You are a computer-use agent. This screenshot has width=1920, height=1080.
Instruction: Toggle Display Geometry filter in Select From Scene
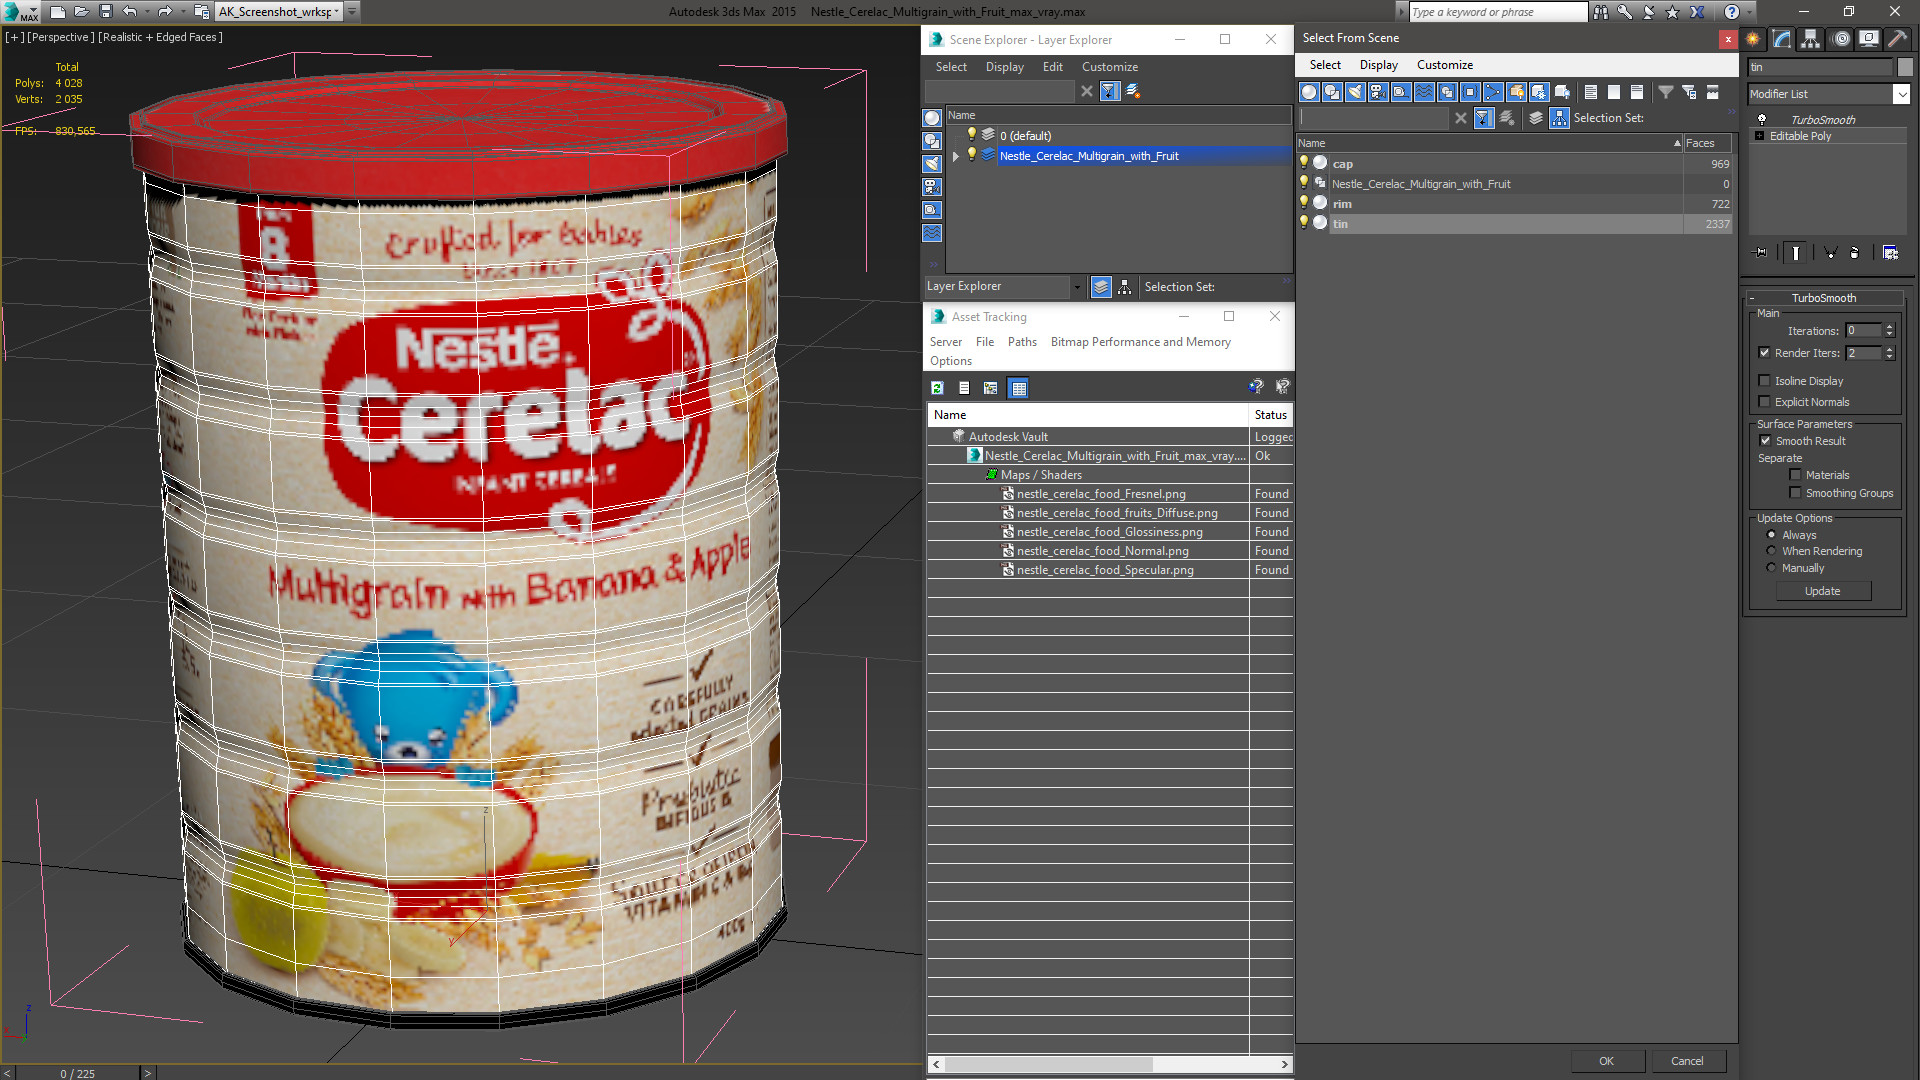pos(1309,92)
